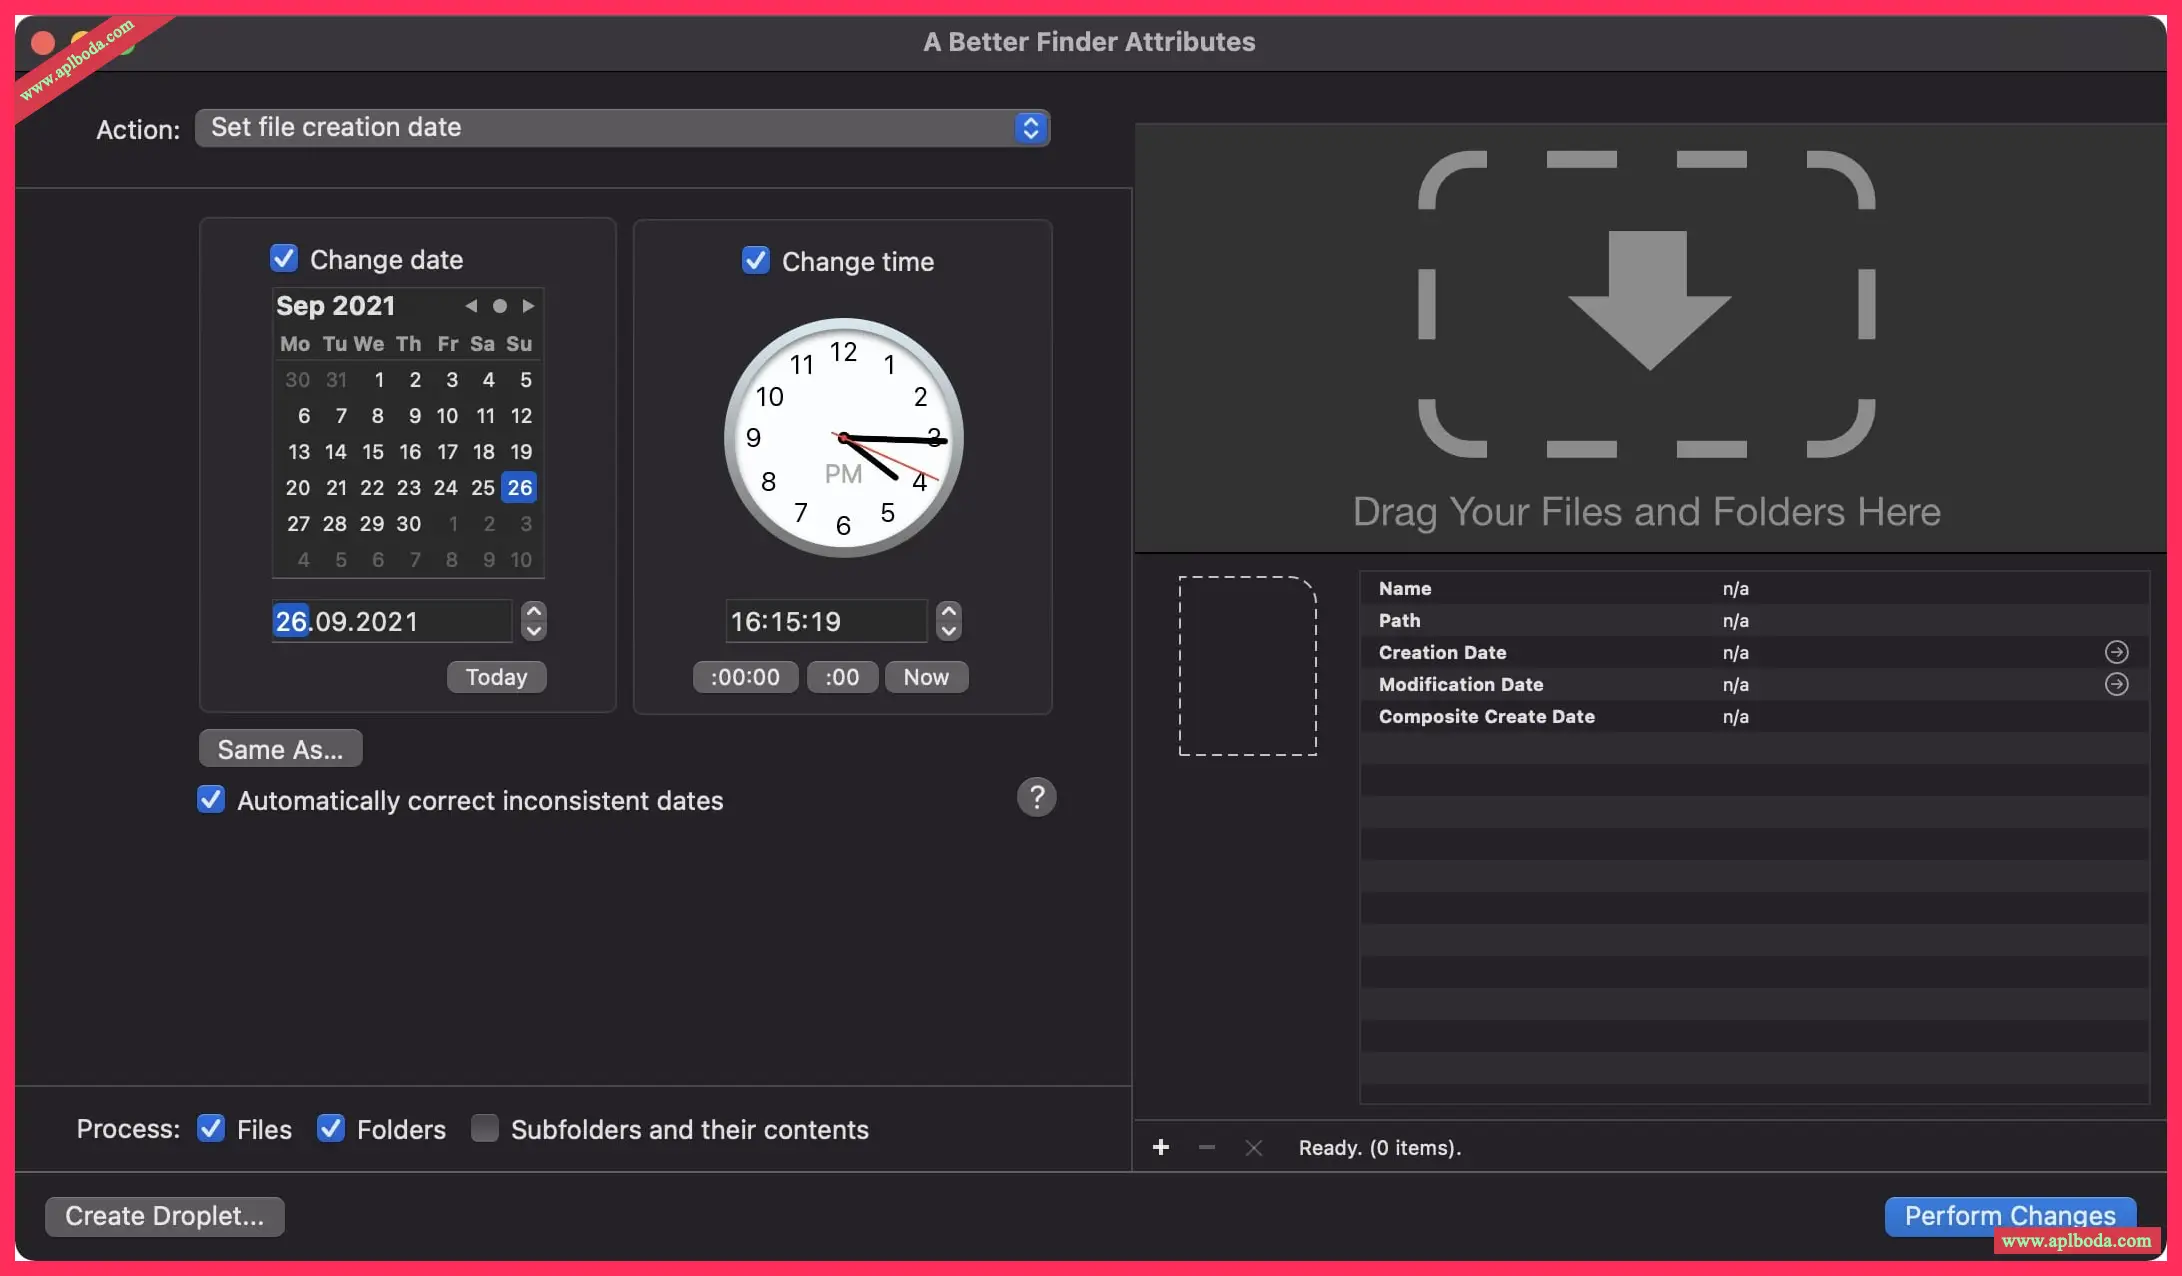Select the Path row in info table
Viewport: 2182px width, 1276px height.
1755,620
